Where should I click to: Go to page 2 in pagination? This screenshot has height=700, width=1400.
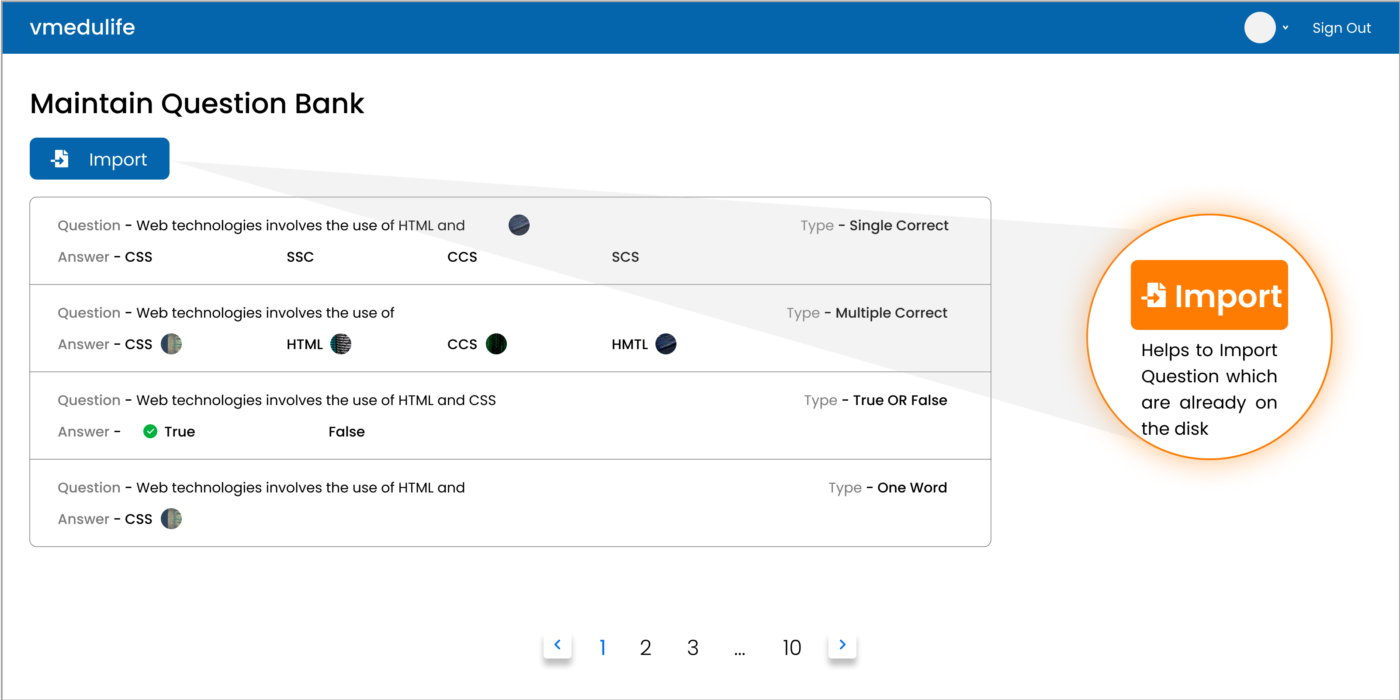[645, 648]
